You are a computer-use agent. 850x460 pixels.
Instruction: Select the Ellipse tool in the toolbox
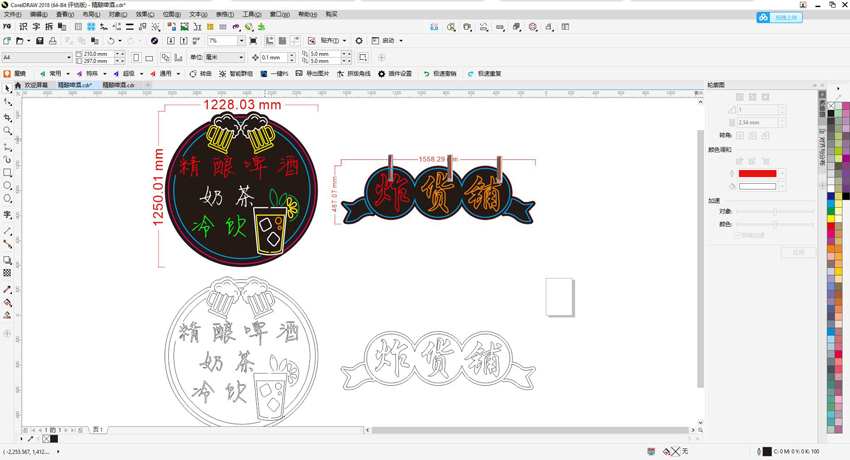click(8, 186)
